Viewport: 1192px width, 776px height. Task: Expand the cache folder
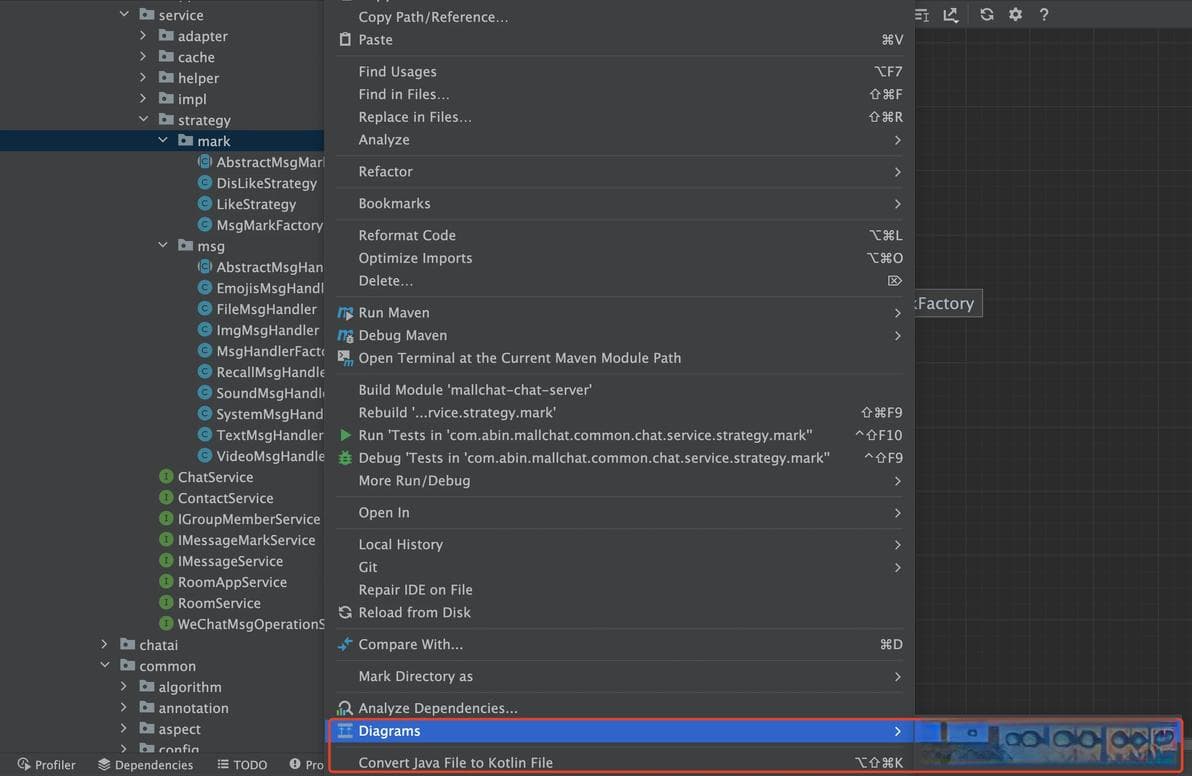click(143, 56)
